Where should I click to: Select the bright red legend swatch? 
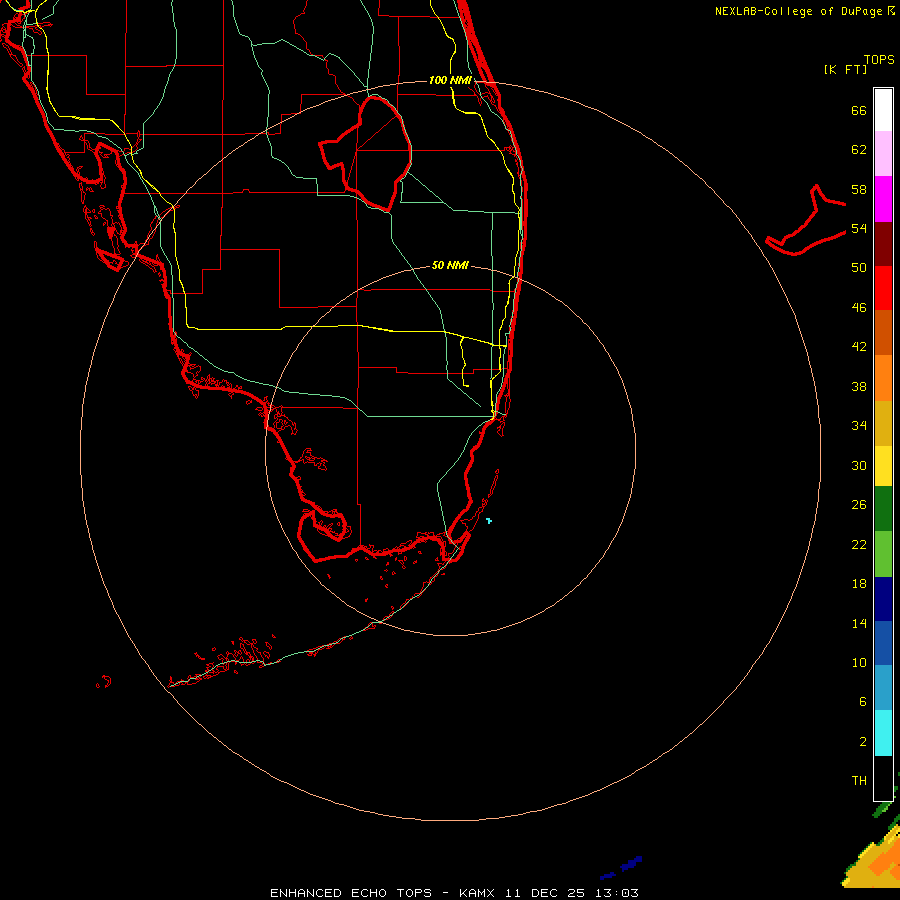tap(883, 288)
